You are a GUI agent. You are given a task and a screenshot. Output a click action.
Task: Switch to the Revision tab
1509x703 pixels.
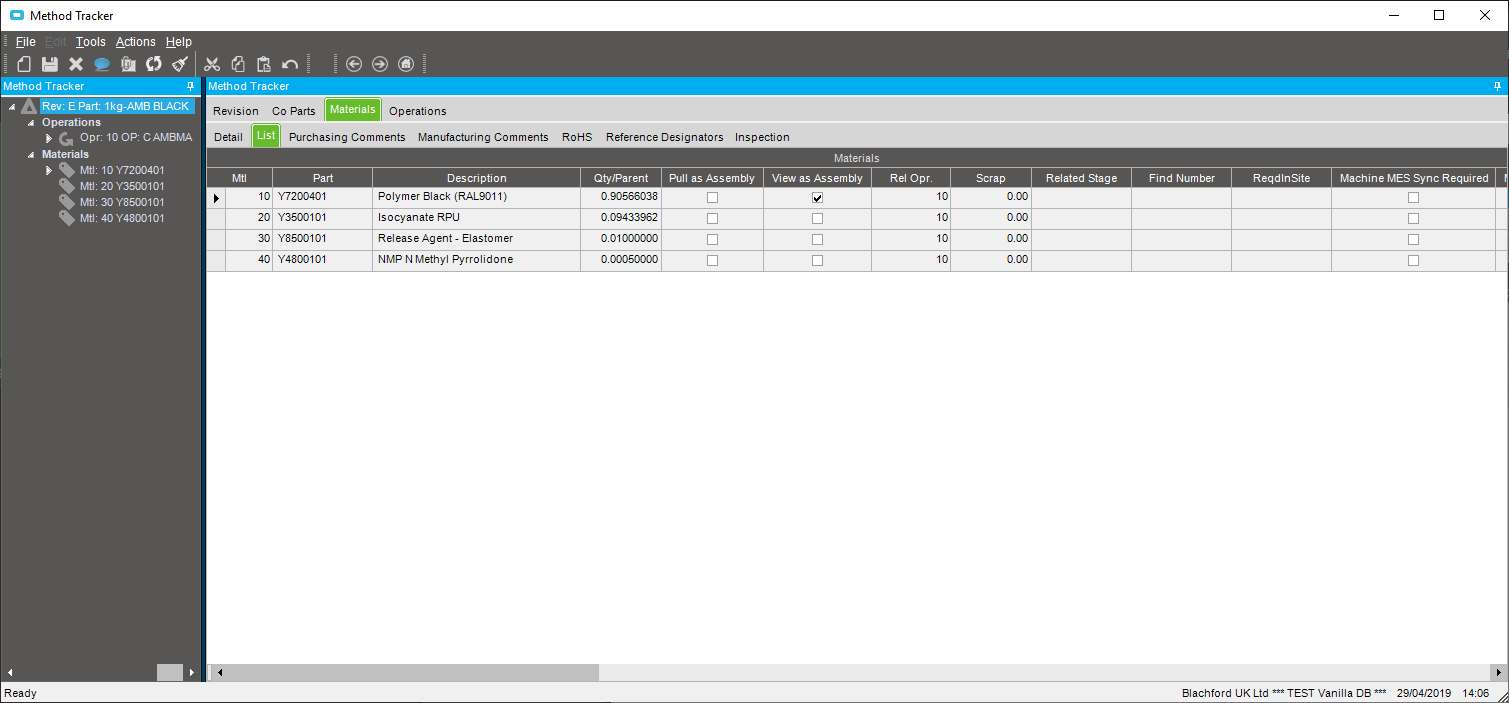click(x=236, y=111)
